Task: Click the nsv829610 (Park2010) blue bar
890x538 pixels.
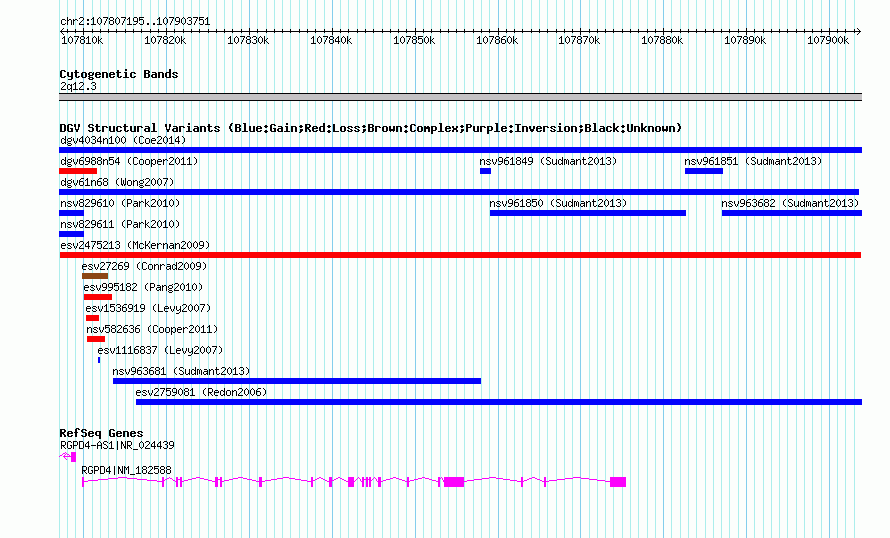Action: coord(72,213)
